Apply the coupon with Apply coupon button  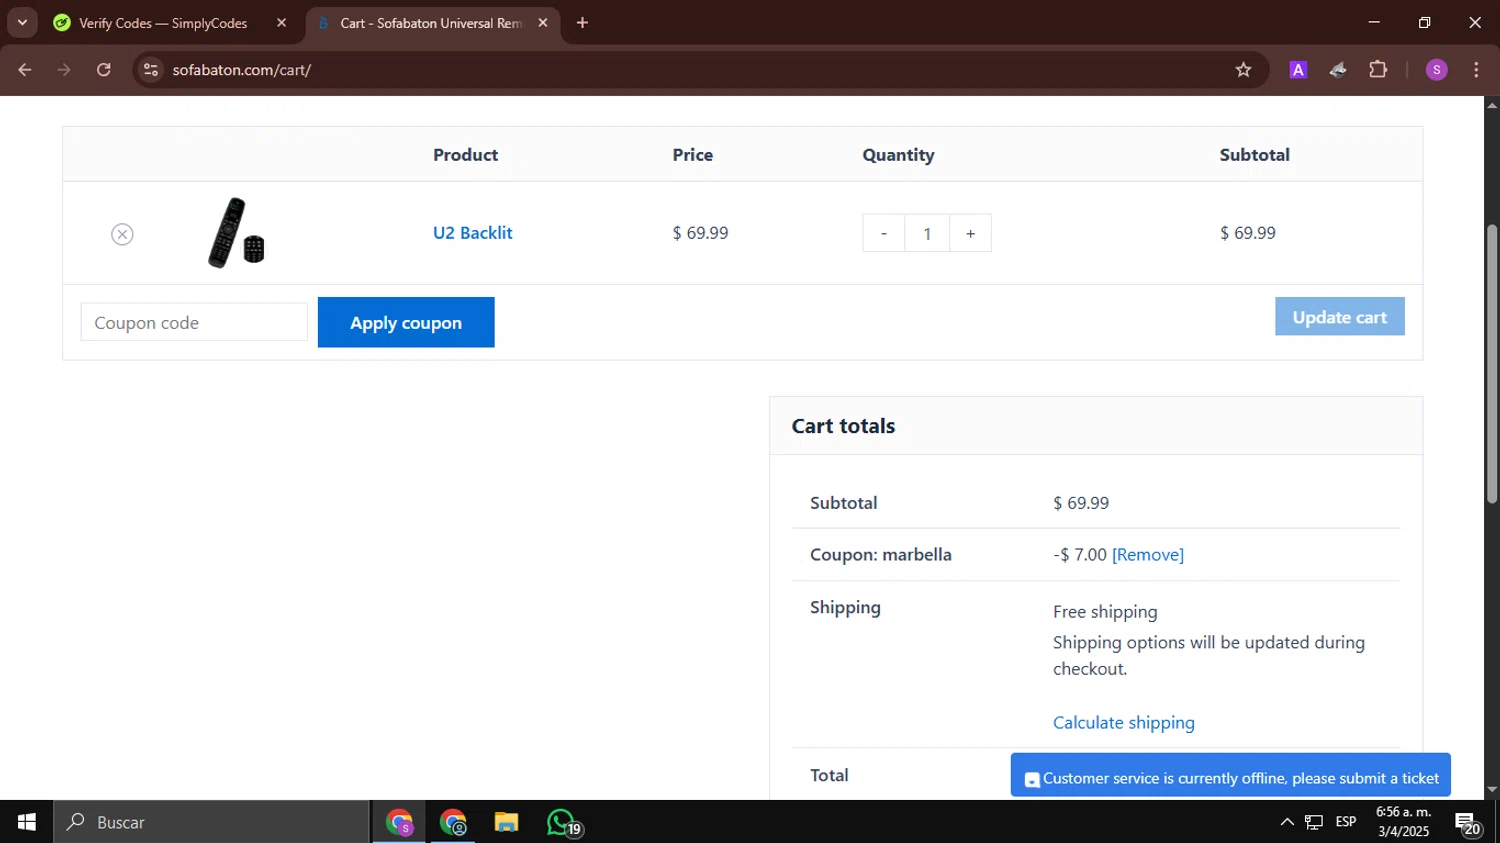point(406,322)
